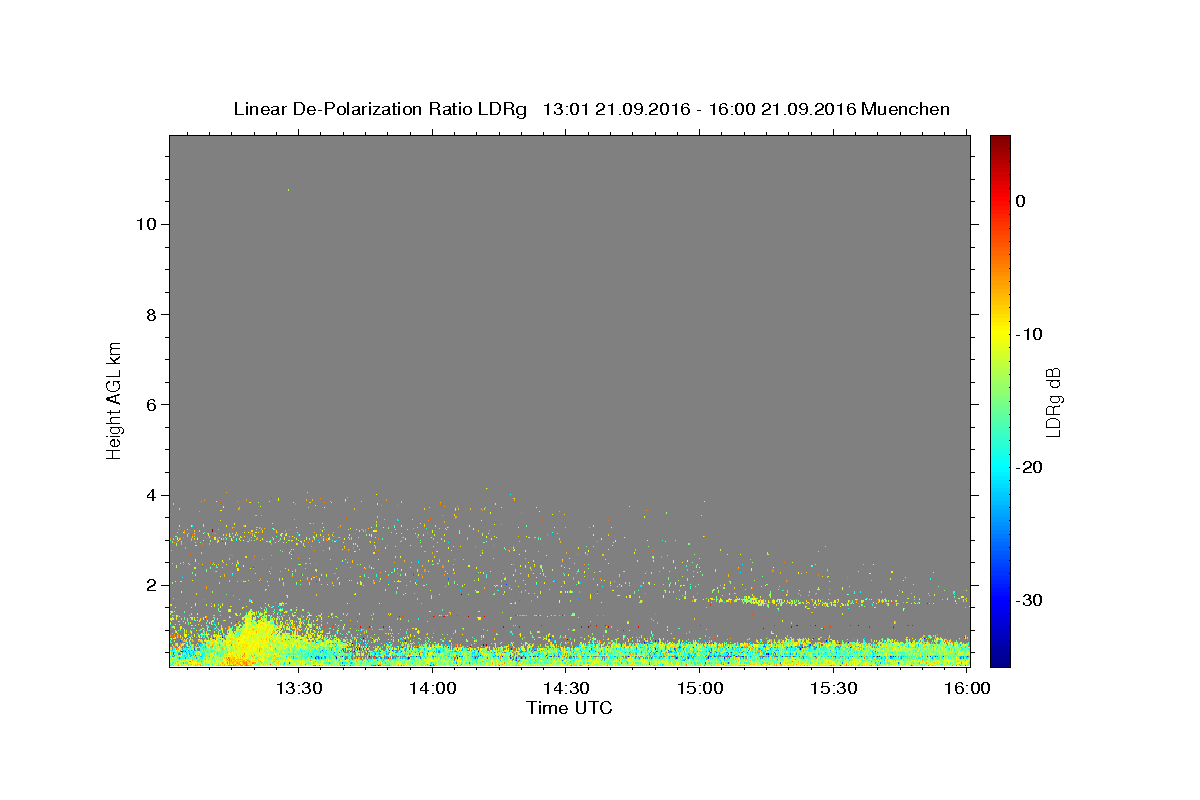The width and height of the screenshot is (1200, 800).
Task: Click the height tick label 2
Action: tap(149, 585)
